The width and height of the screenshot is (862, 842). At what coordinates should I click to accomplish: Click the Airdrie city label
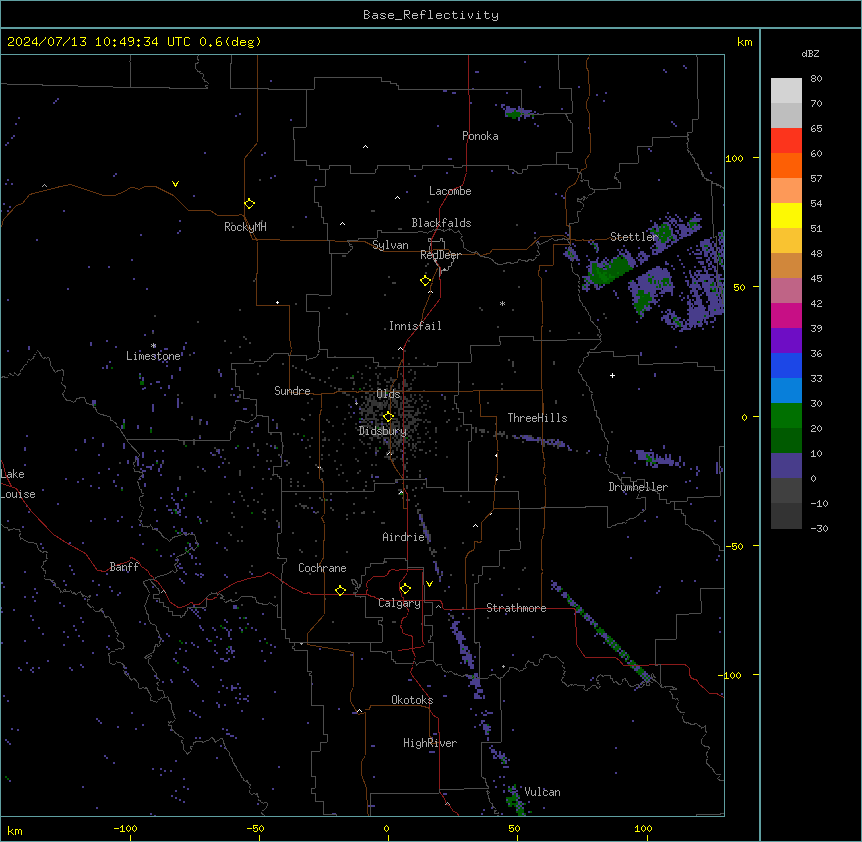(x=403, y=537)
